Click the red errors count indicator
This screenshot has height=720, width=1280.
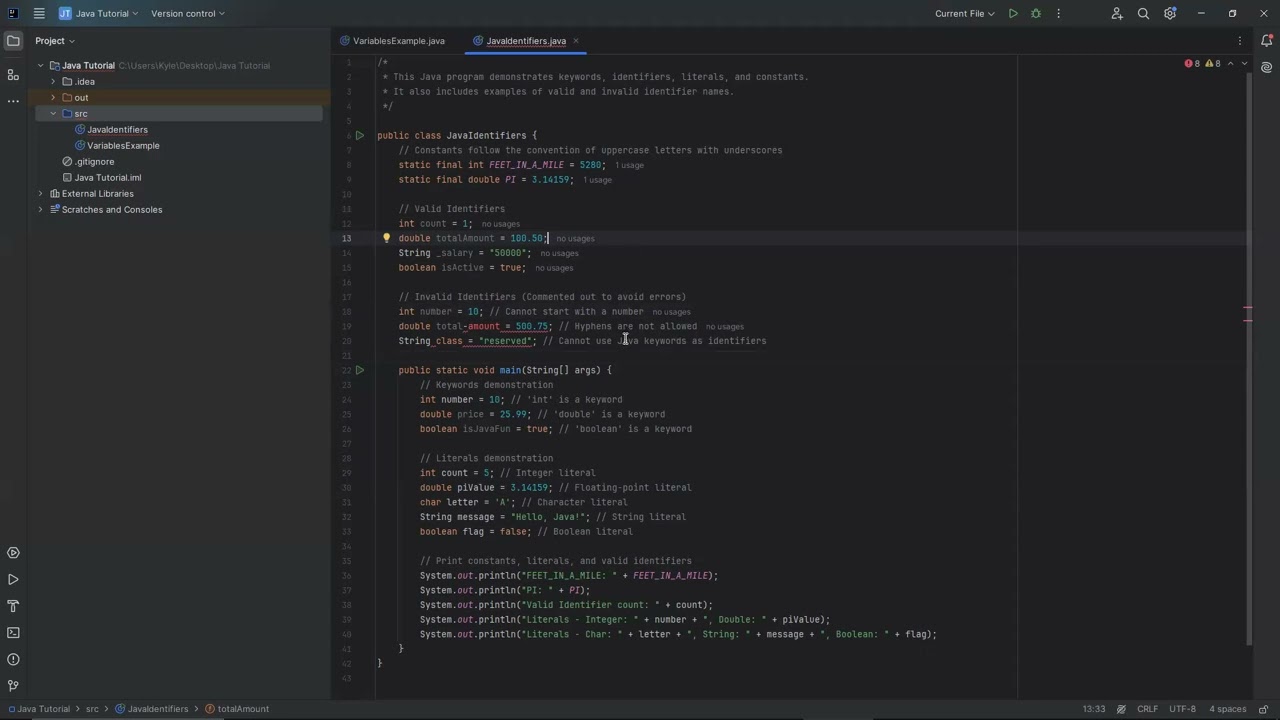click(x=1192, y=63)
